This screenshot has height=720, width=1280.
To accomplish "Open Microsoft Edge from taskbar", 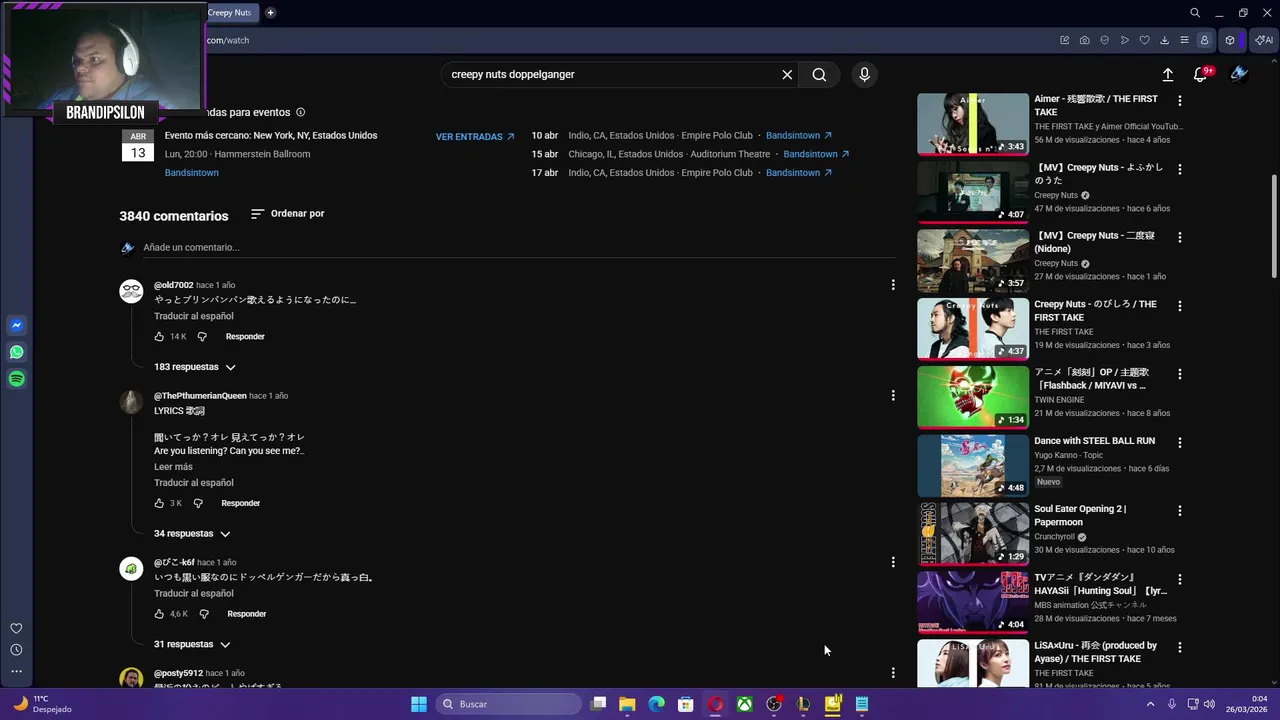I will point(656,704).
